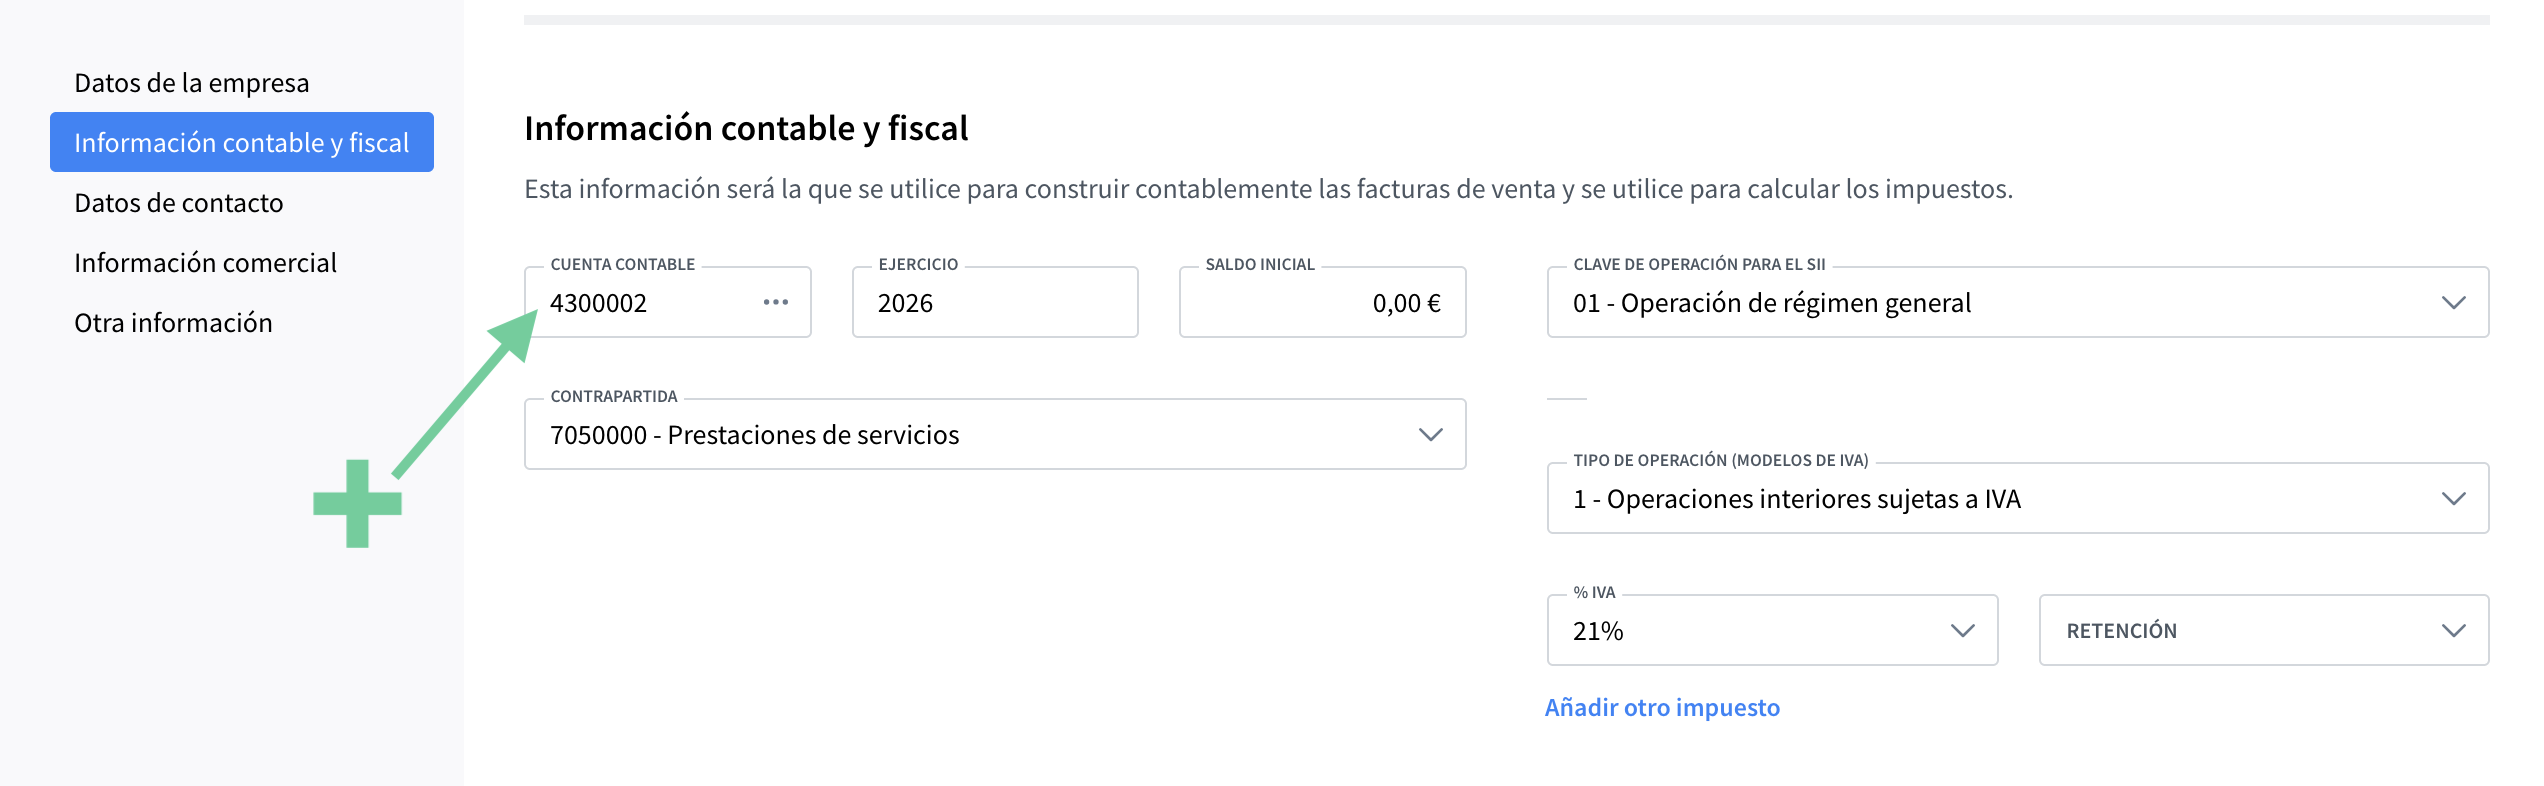Click the 01 - Operación de régimen general value

tap(1772, 303)
